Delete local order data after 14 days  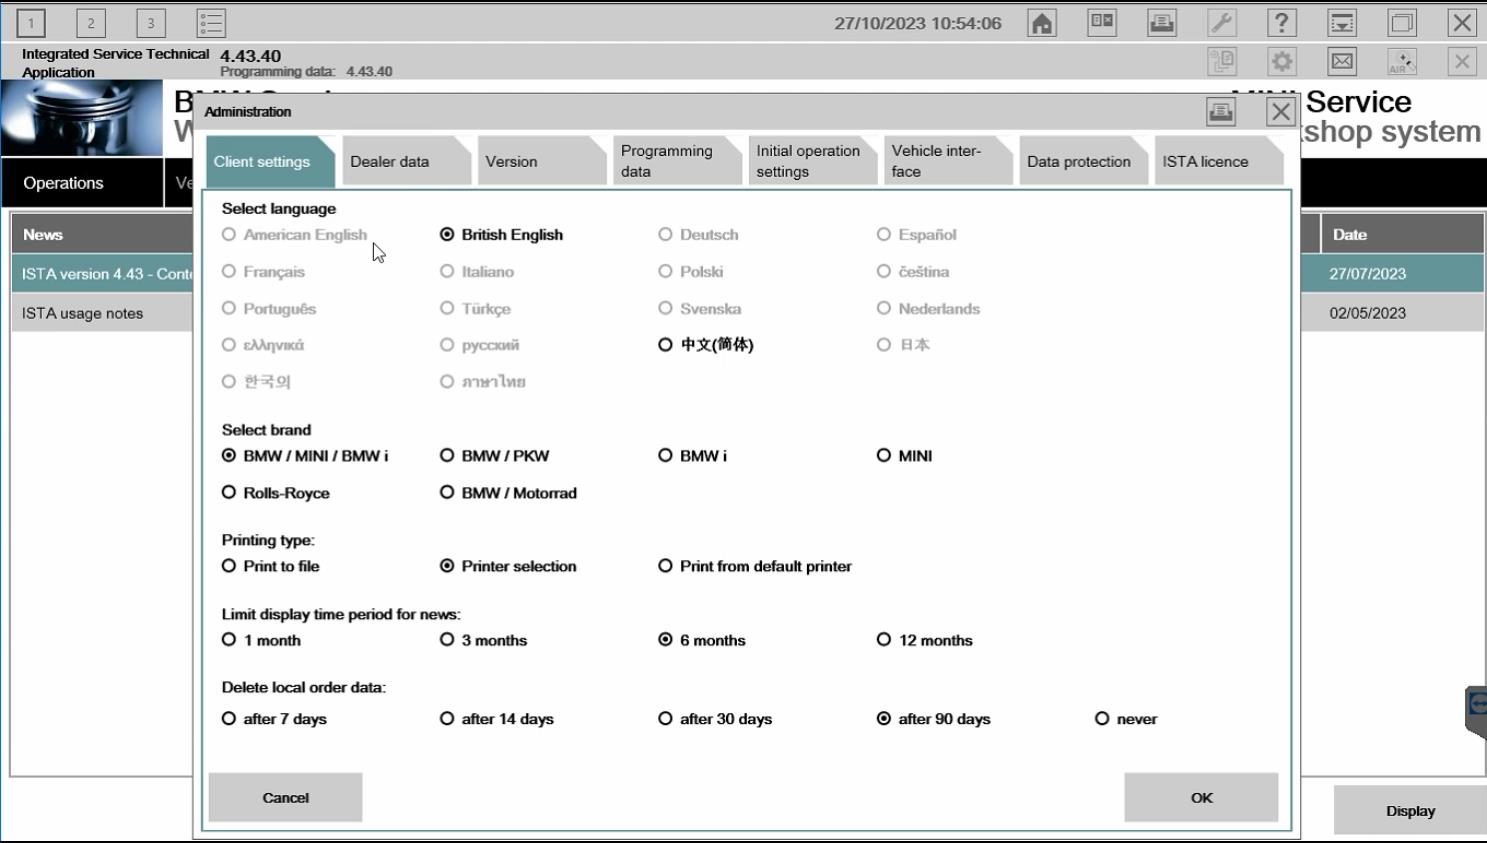(496, 718)
